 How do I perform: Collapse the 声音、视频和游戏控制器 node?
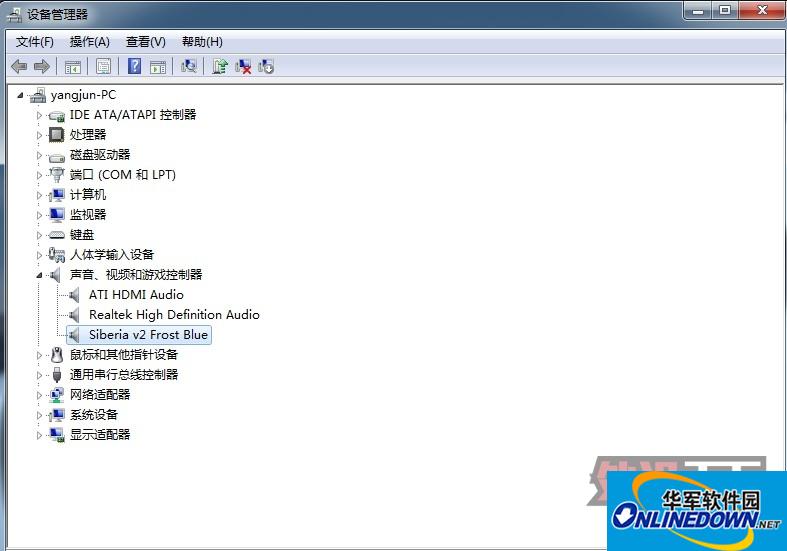point(39,275)
